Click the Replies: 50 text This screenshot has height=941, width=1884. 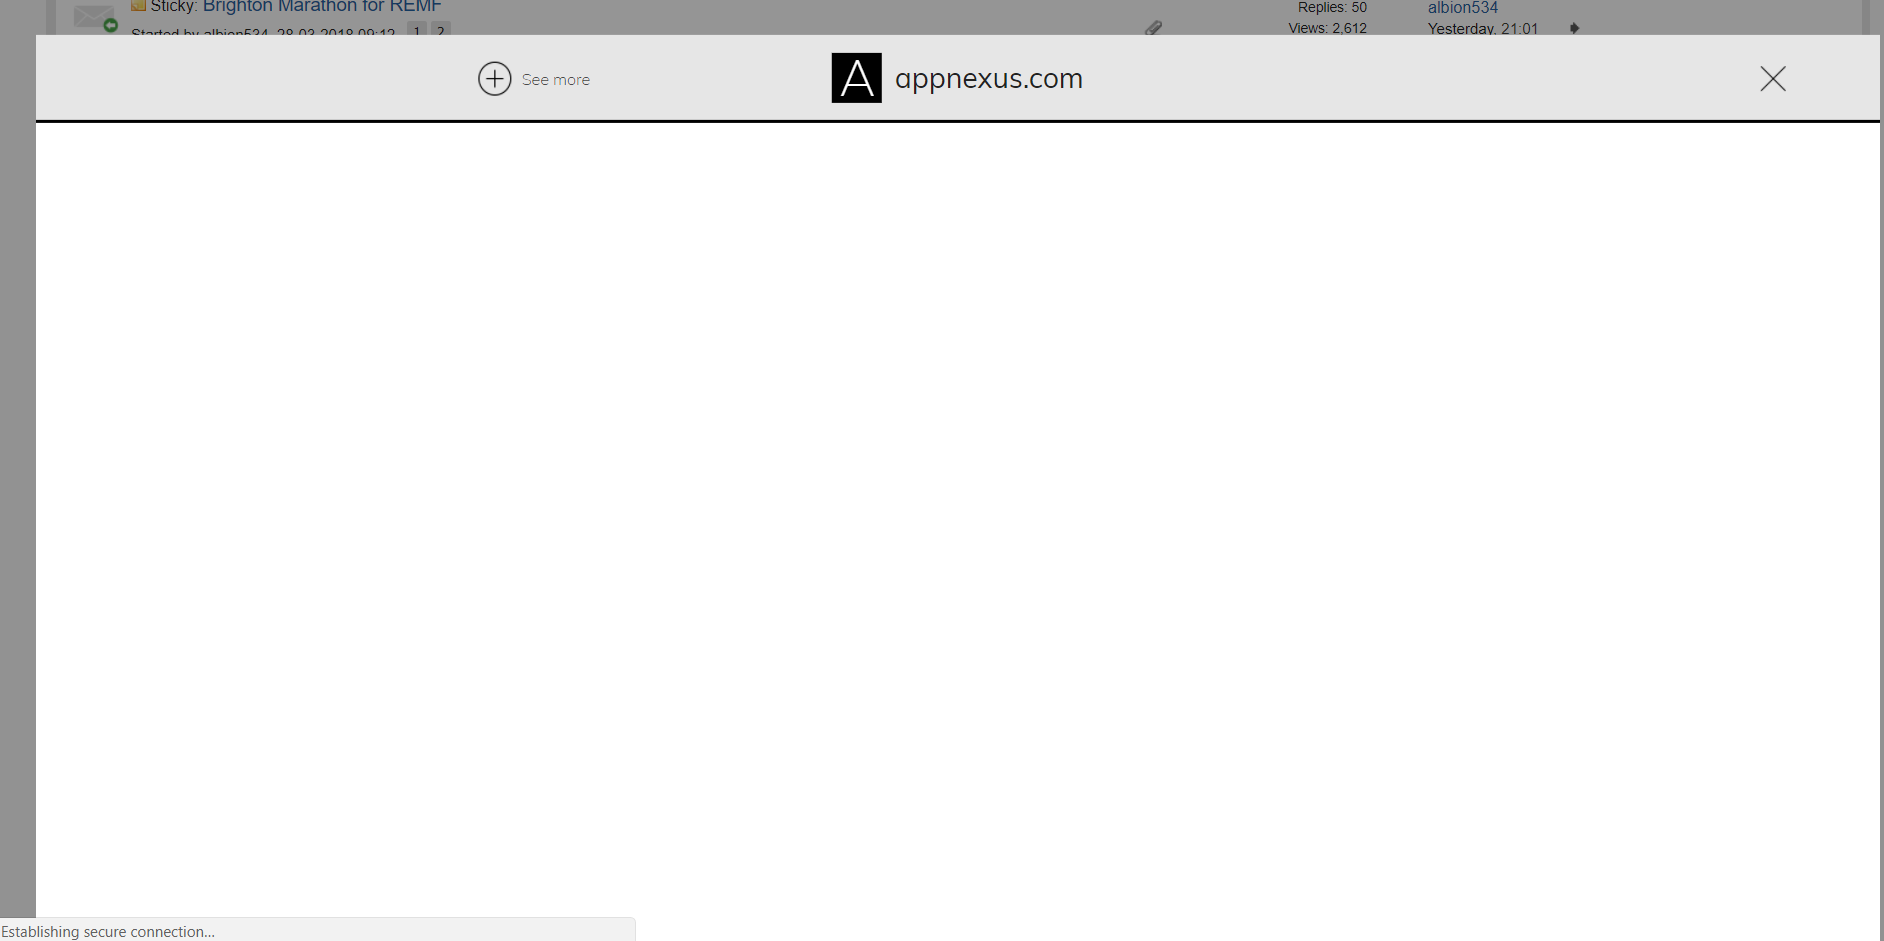coord(1332,7)
